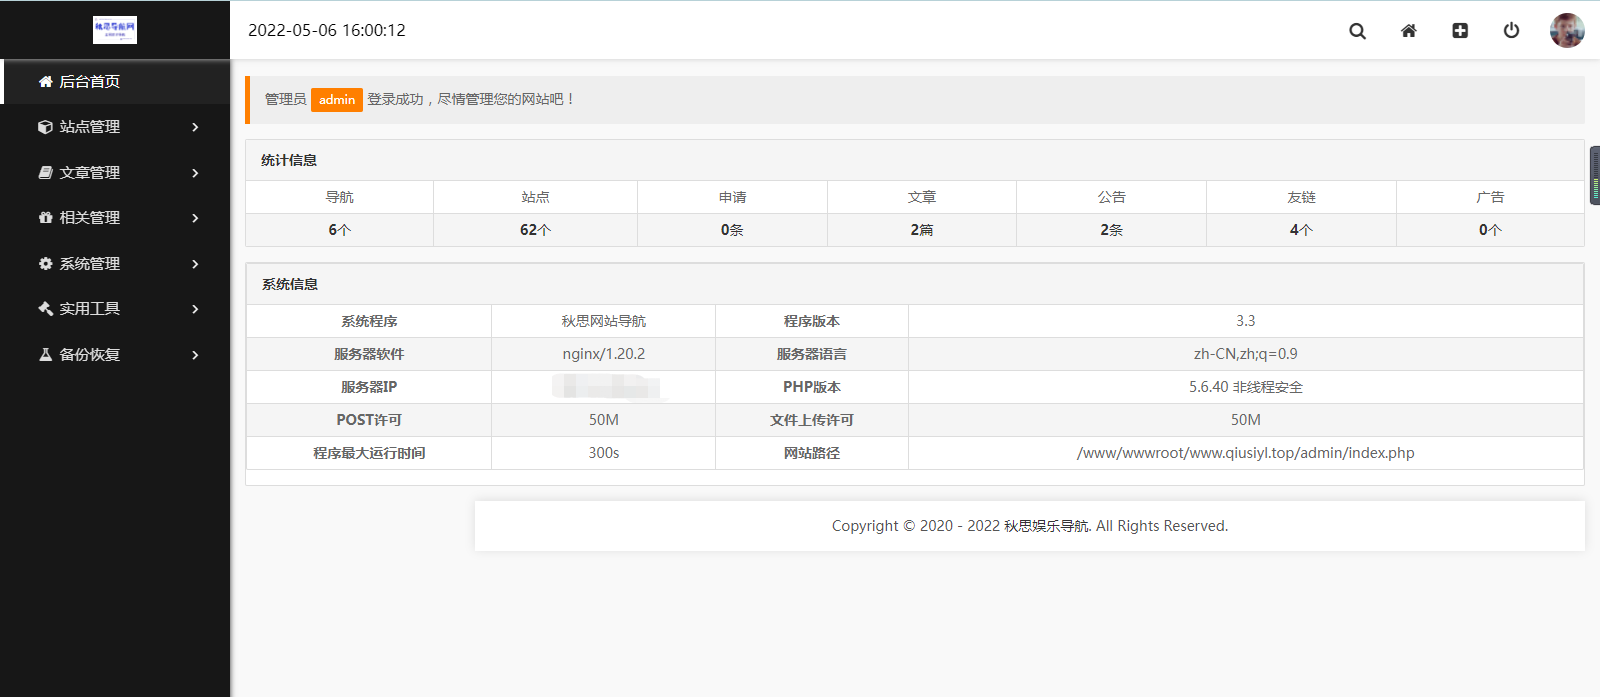Click the book icon beside 文章管理

pos(45,173)
